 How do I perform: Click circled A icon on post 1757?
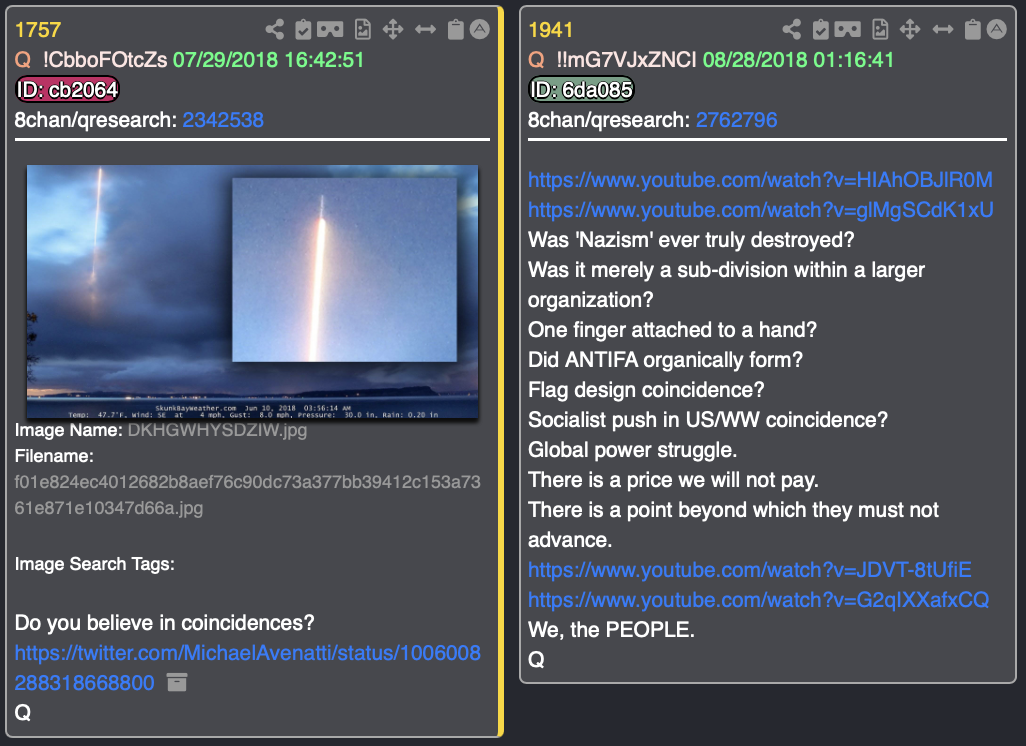coord(480,29)
